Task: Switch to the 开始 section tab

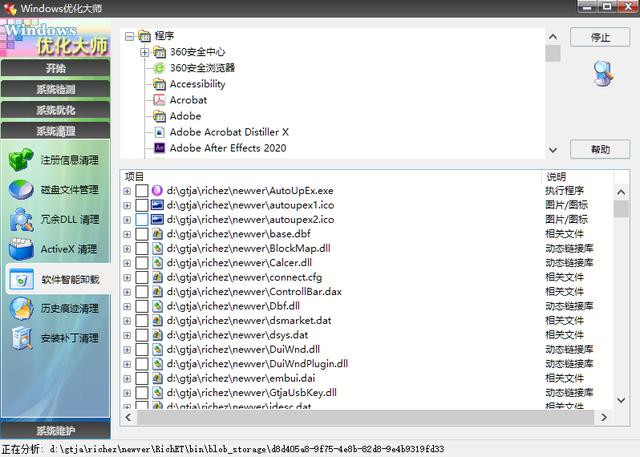Action: point(56,68)
